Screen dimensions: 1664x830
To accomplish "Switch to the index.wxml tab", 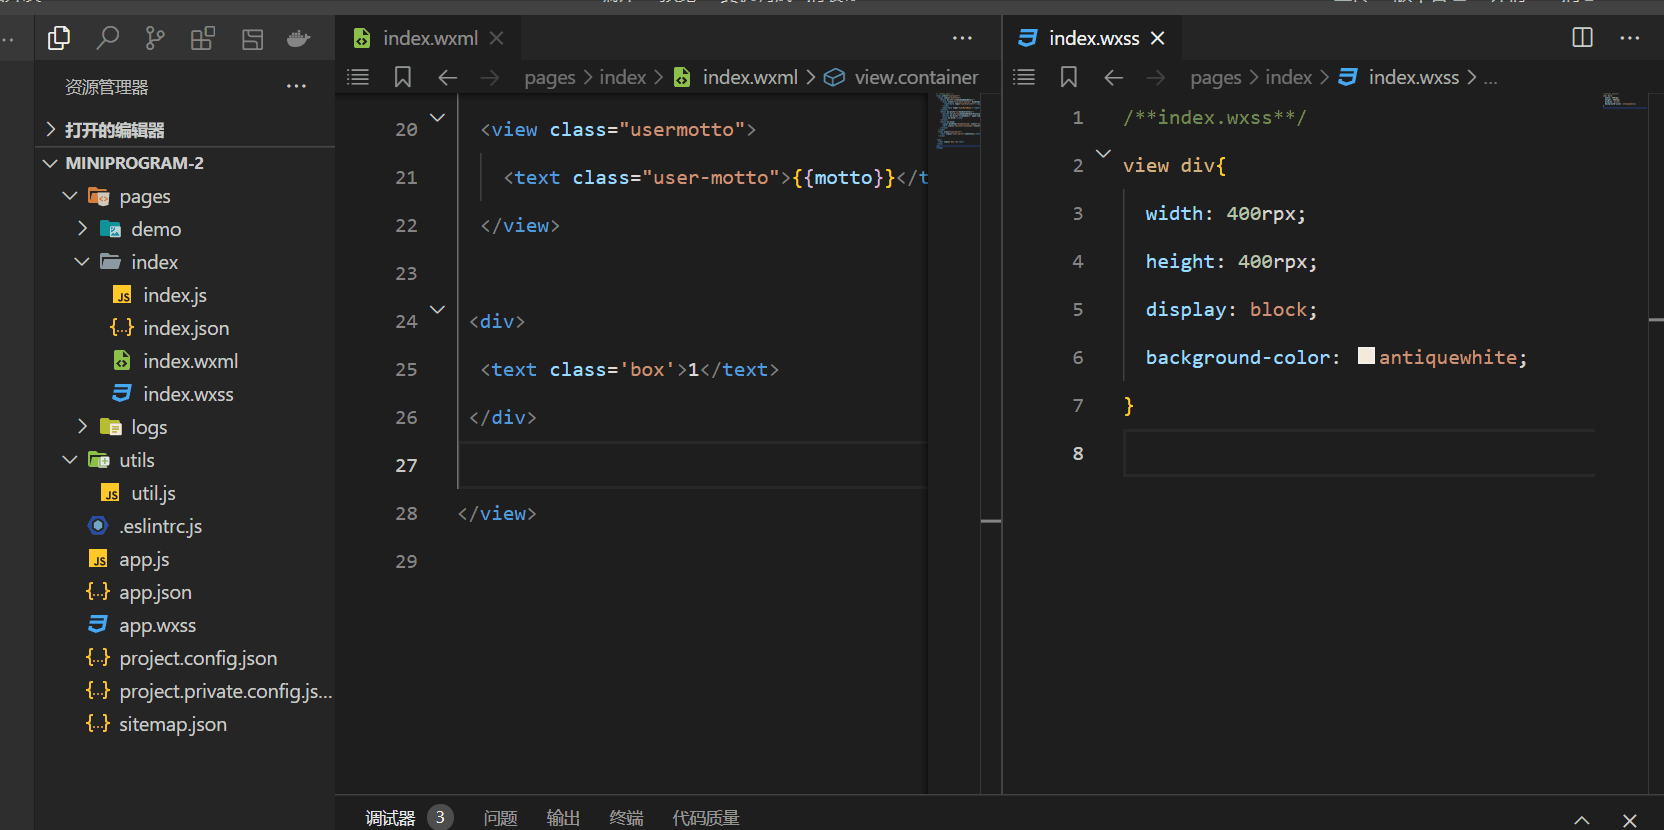I will coord(430,38).
